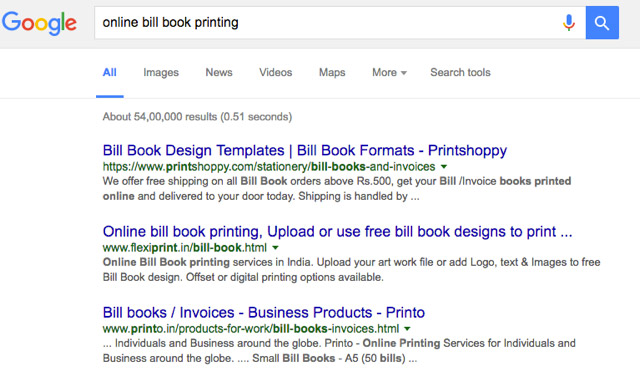This screenshot has width=640, height=377.
Task: Select the All results tab
Action: (109, 73)
